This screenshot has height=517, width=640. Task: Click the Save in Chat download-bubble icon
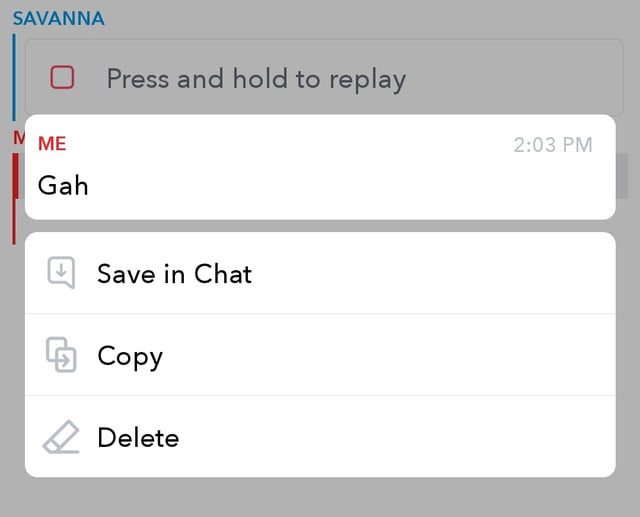pos(62,273)
